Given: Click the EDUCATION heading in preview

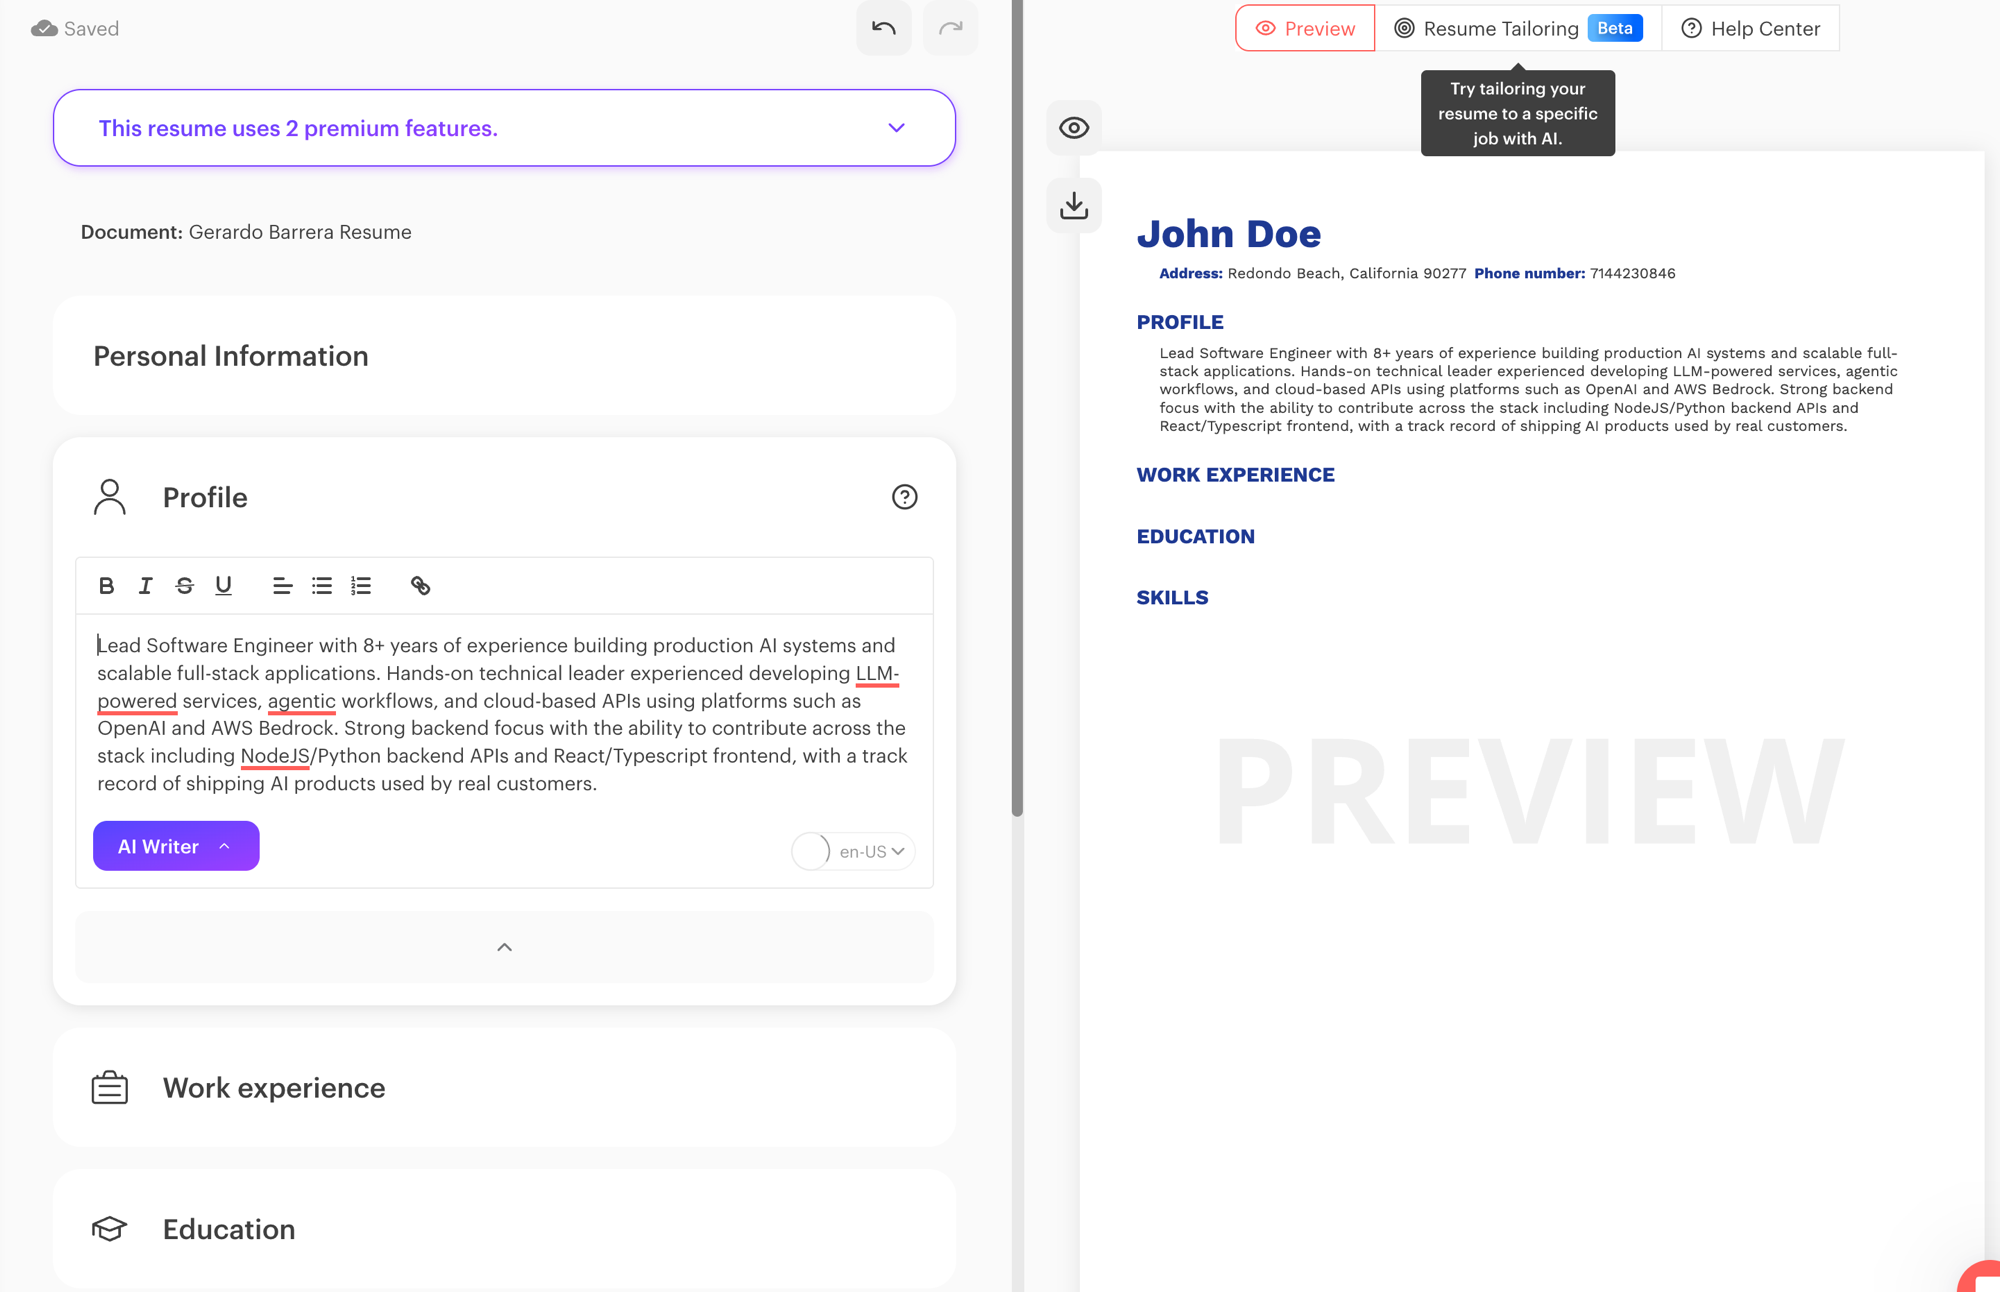Looking at the screenshot, I should 1195,536.
